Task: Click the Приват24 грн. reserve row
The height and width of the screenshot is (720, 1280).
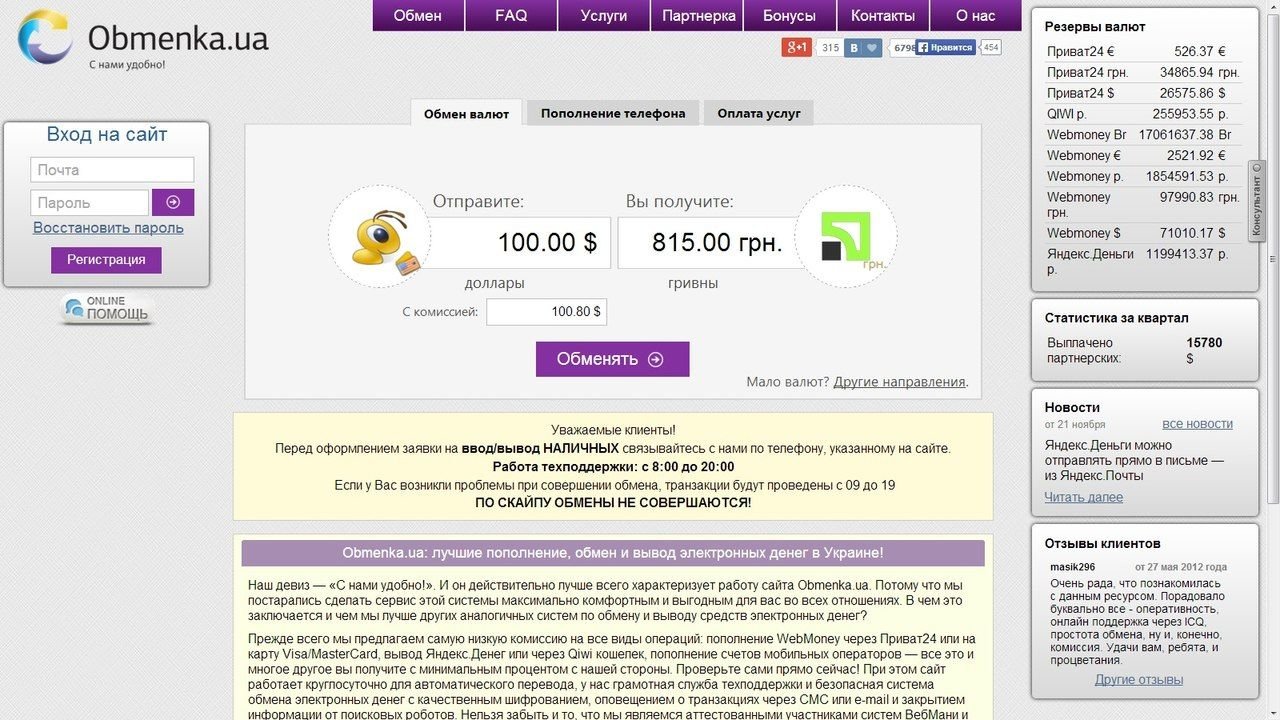Action: [1144, 73]
